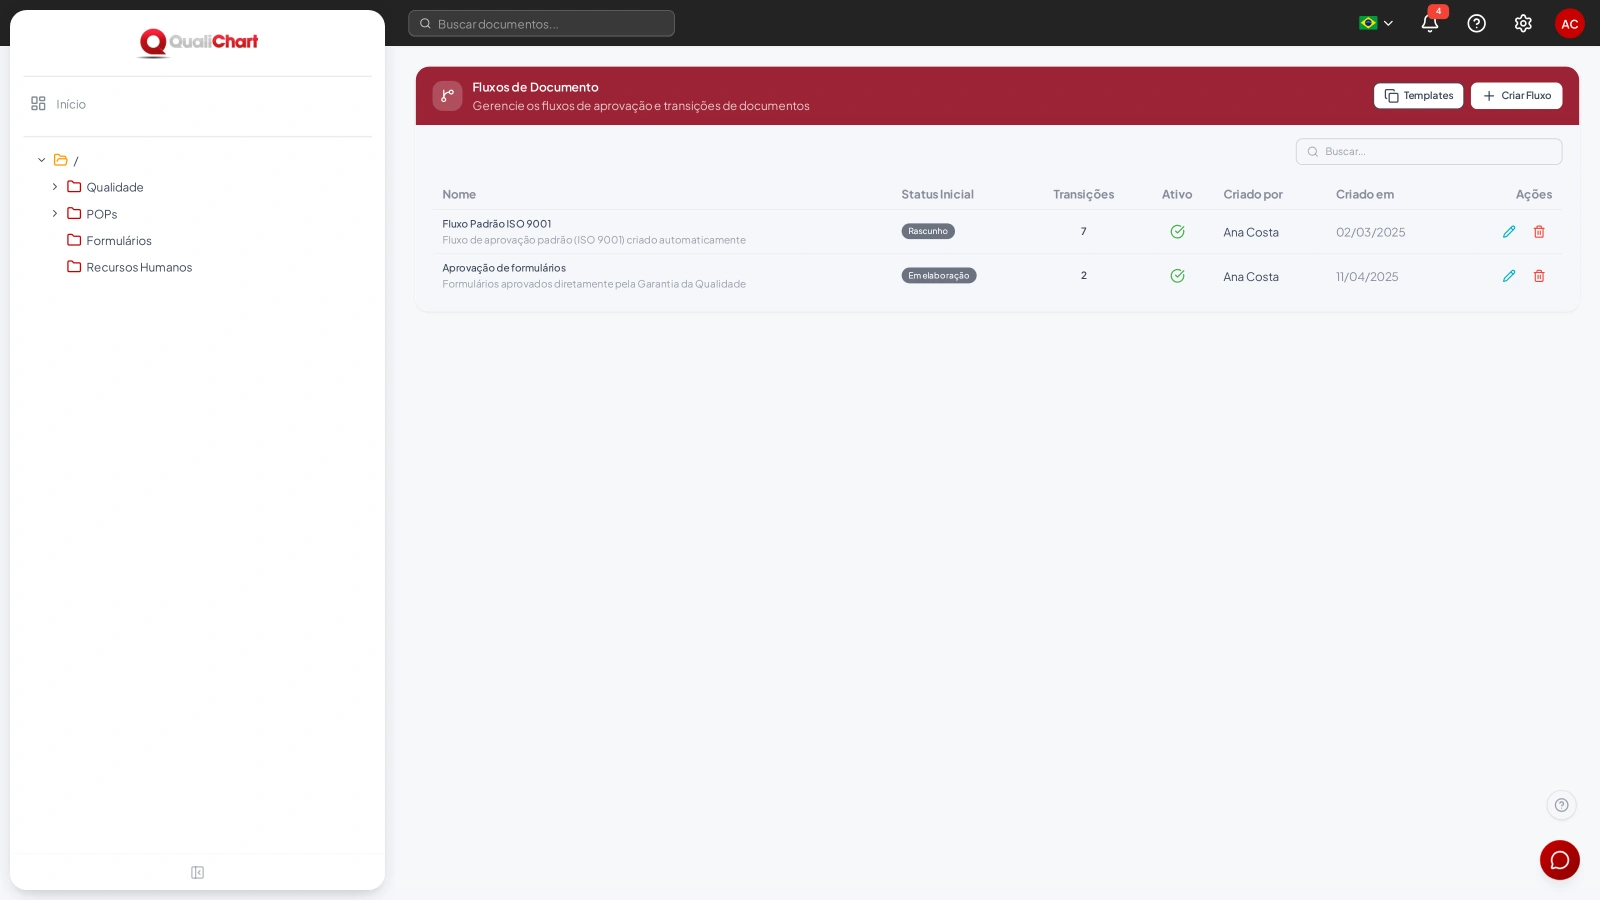Open the notifications bell
This screenshot has height=900, width=1600.
click(1430, 23)
